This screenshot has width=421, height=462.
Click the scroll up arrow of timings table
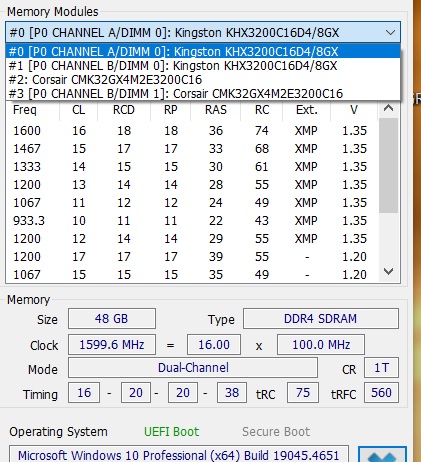click(389, 108)
